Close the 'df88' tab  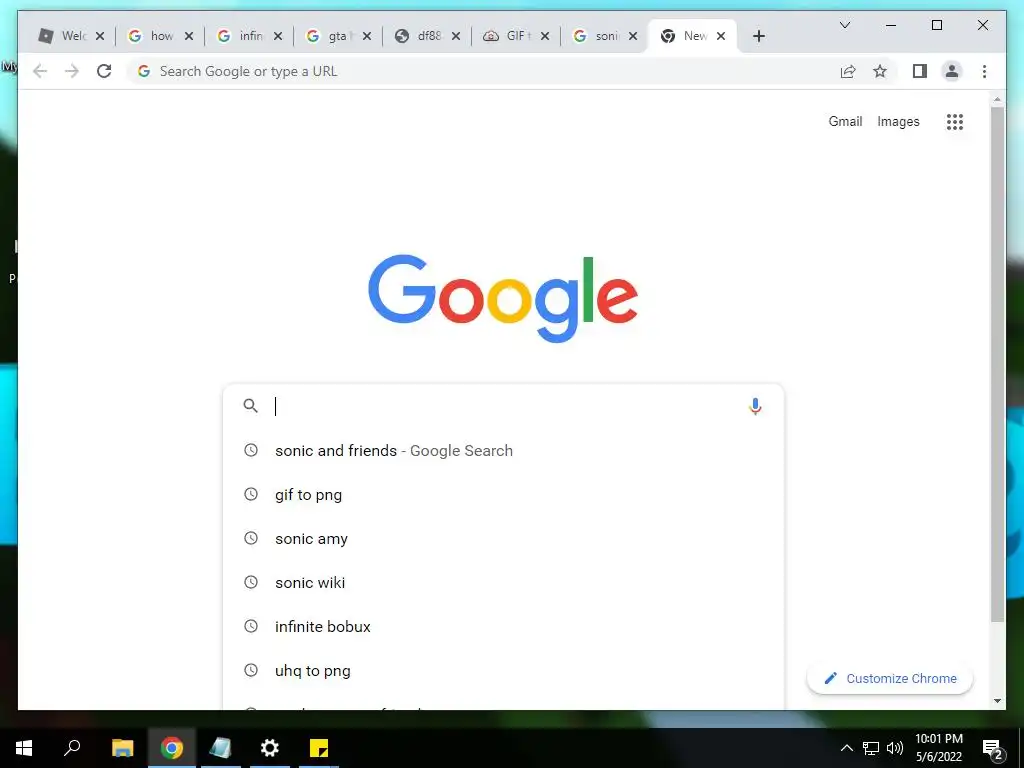(x=456, y=36)
